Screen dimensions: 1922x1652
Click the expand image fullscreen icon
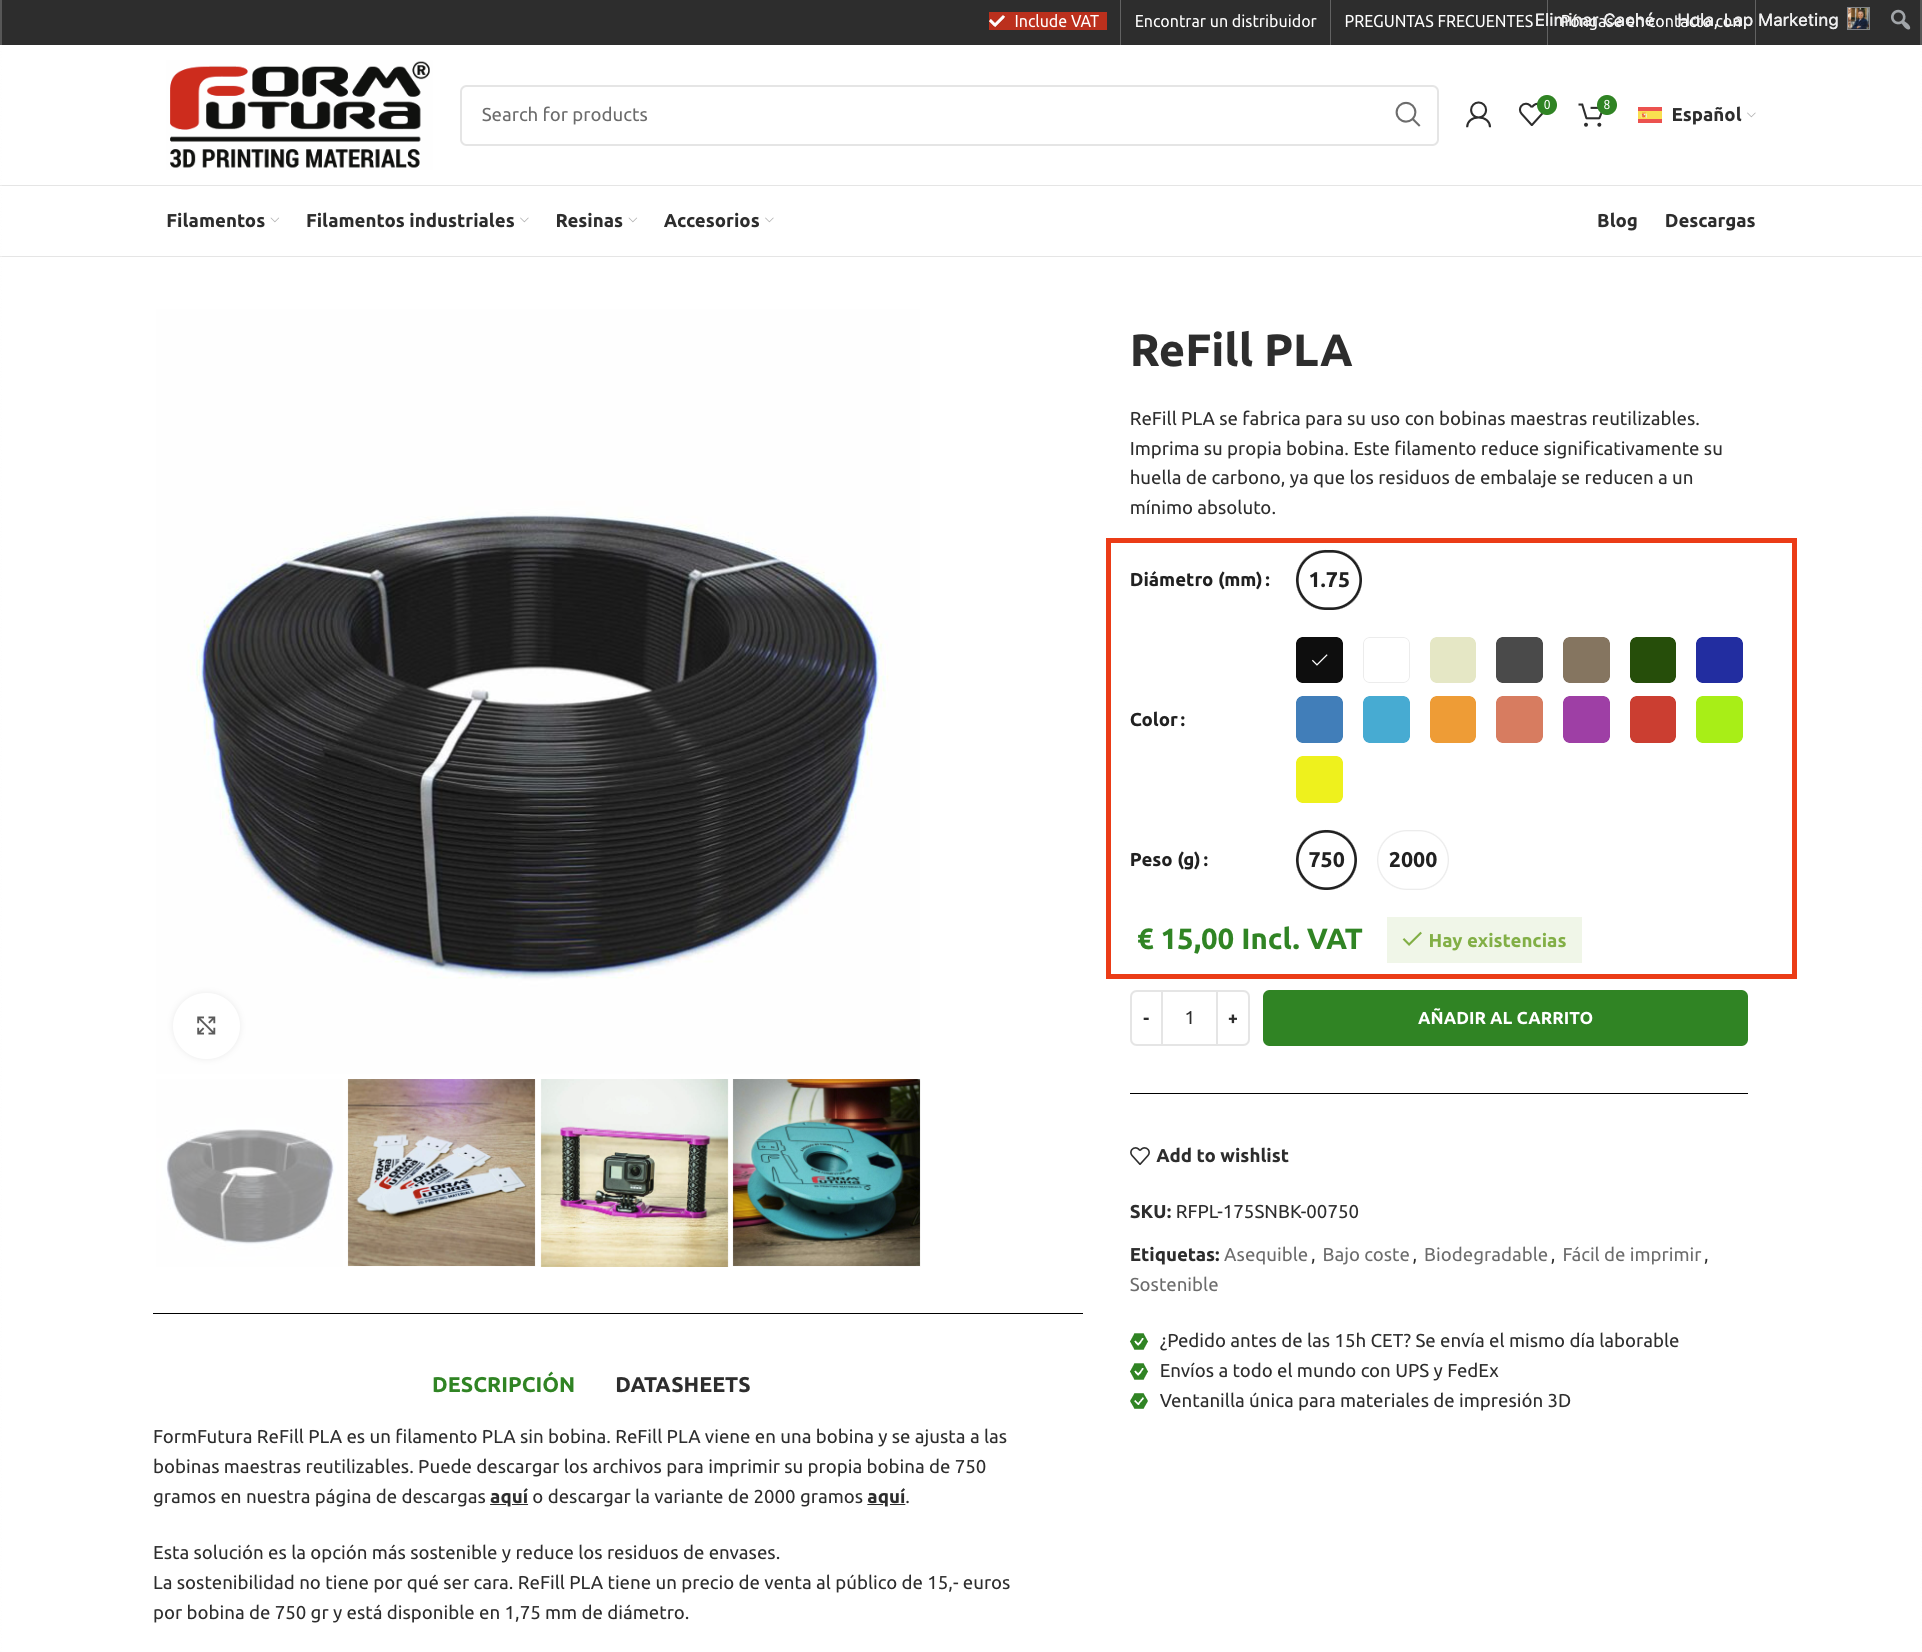coord(206,1026)
